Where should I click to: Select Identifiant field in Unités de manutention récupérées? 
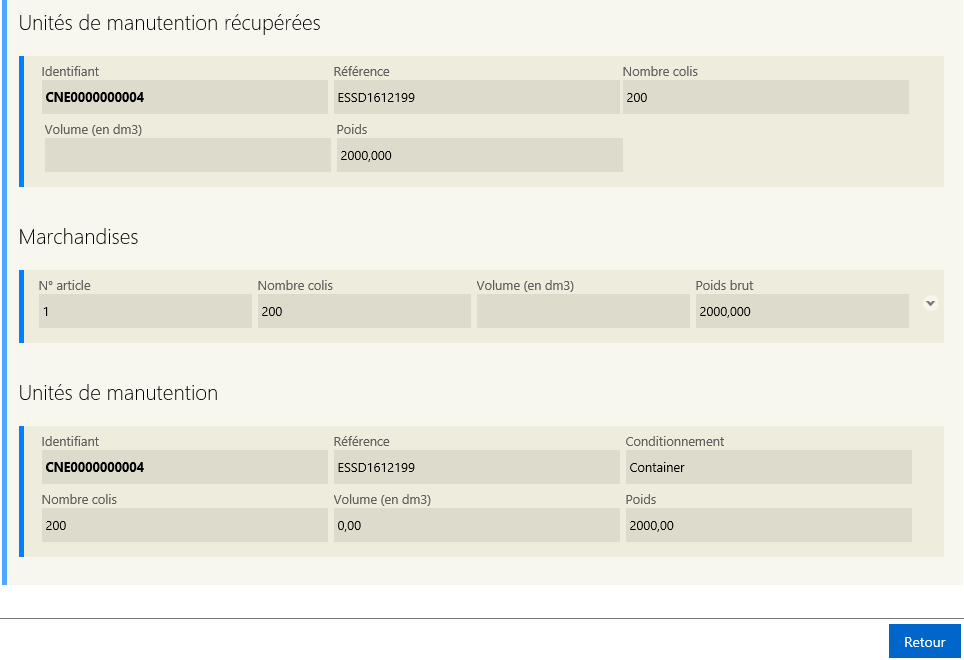pyautogui.click(x=184, y=97)
